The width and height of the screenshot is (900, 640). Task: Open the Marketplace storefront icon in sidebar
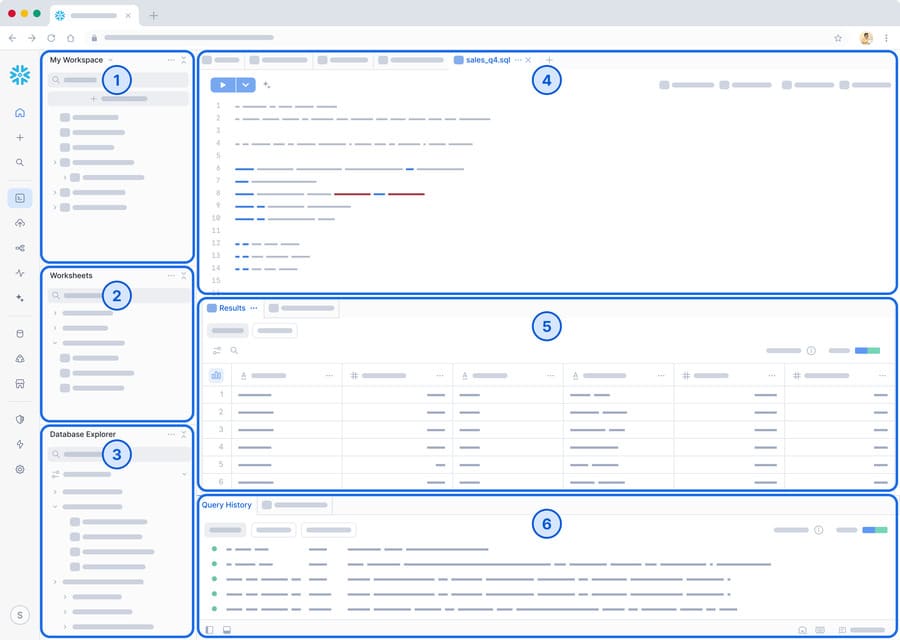20,383
